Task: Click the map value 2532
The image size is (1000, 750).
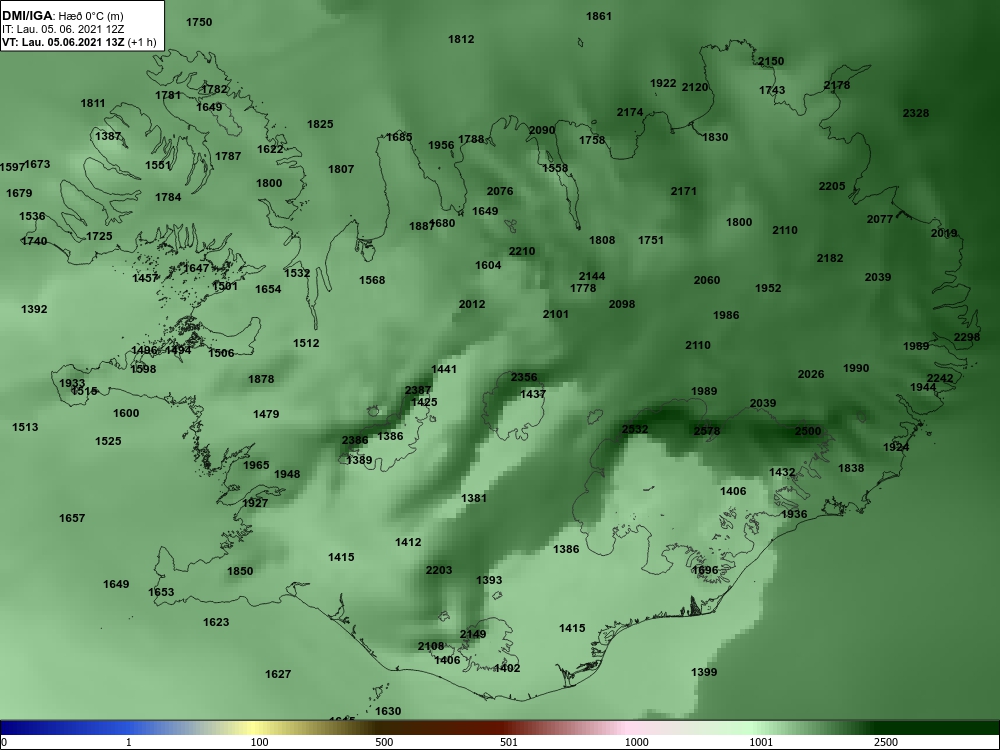Action: [x=635, y=429]
